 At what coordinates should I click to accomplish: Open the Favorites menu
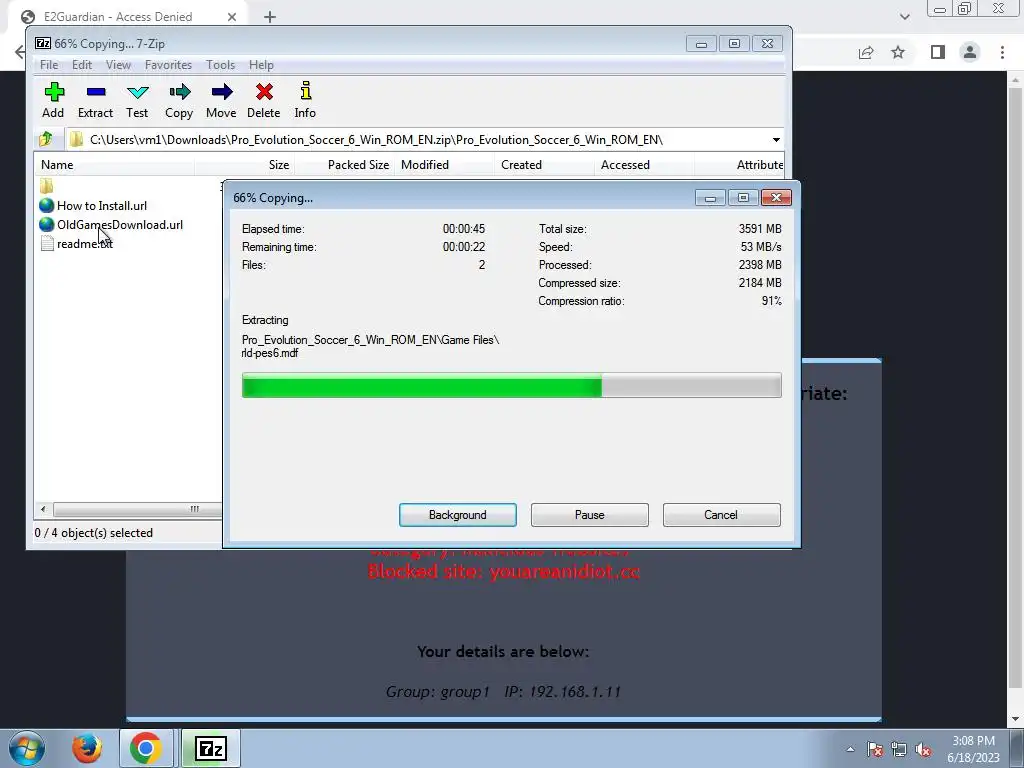coord(168,65)
